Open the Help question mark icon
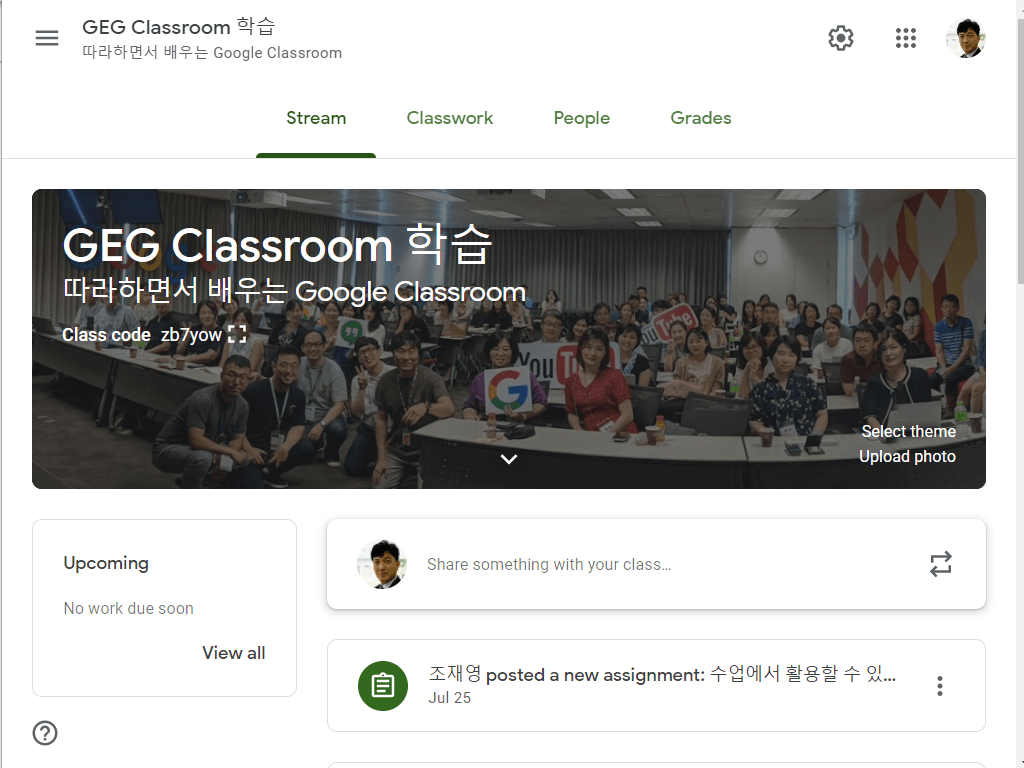This screenshot has height=768, width=1024. click(x=45, y=733)
